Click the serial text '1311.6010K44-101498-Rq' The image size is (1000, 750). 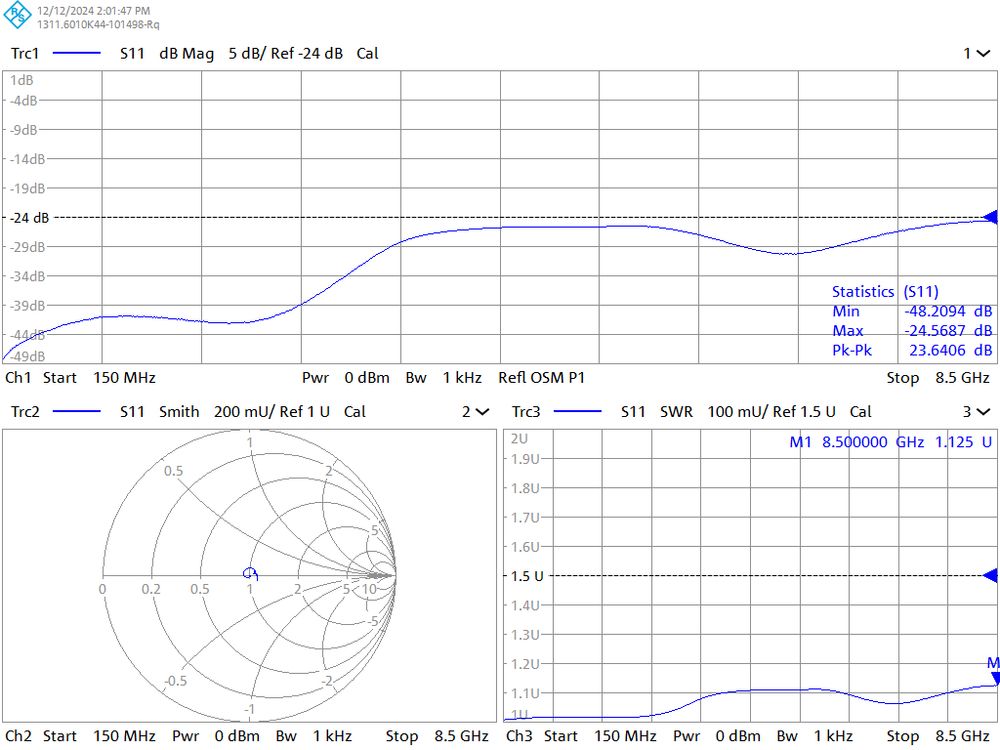tap(98, 25)
